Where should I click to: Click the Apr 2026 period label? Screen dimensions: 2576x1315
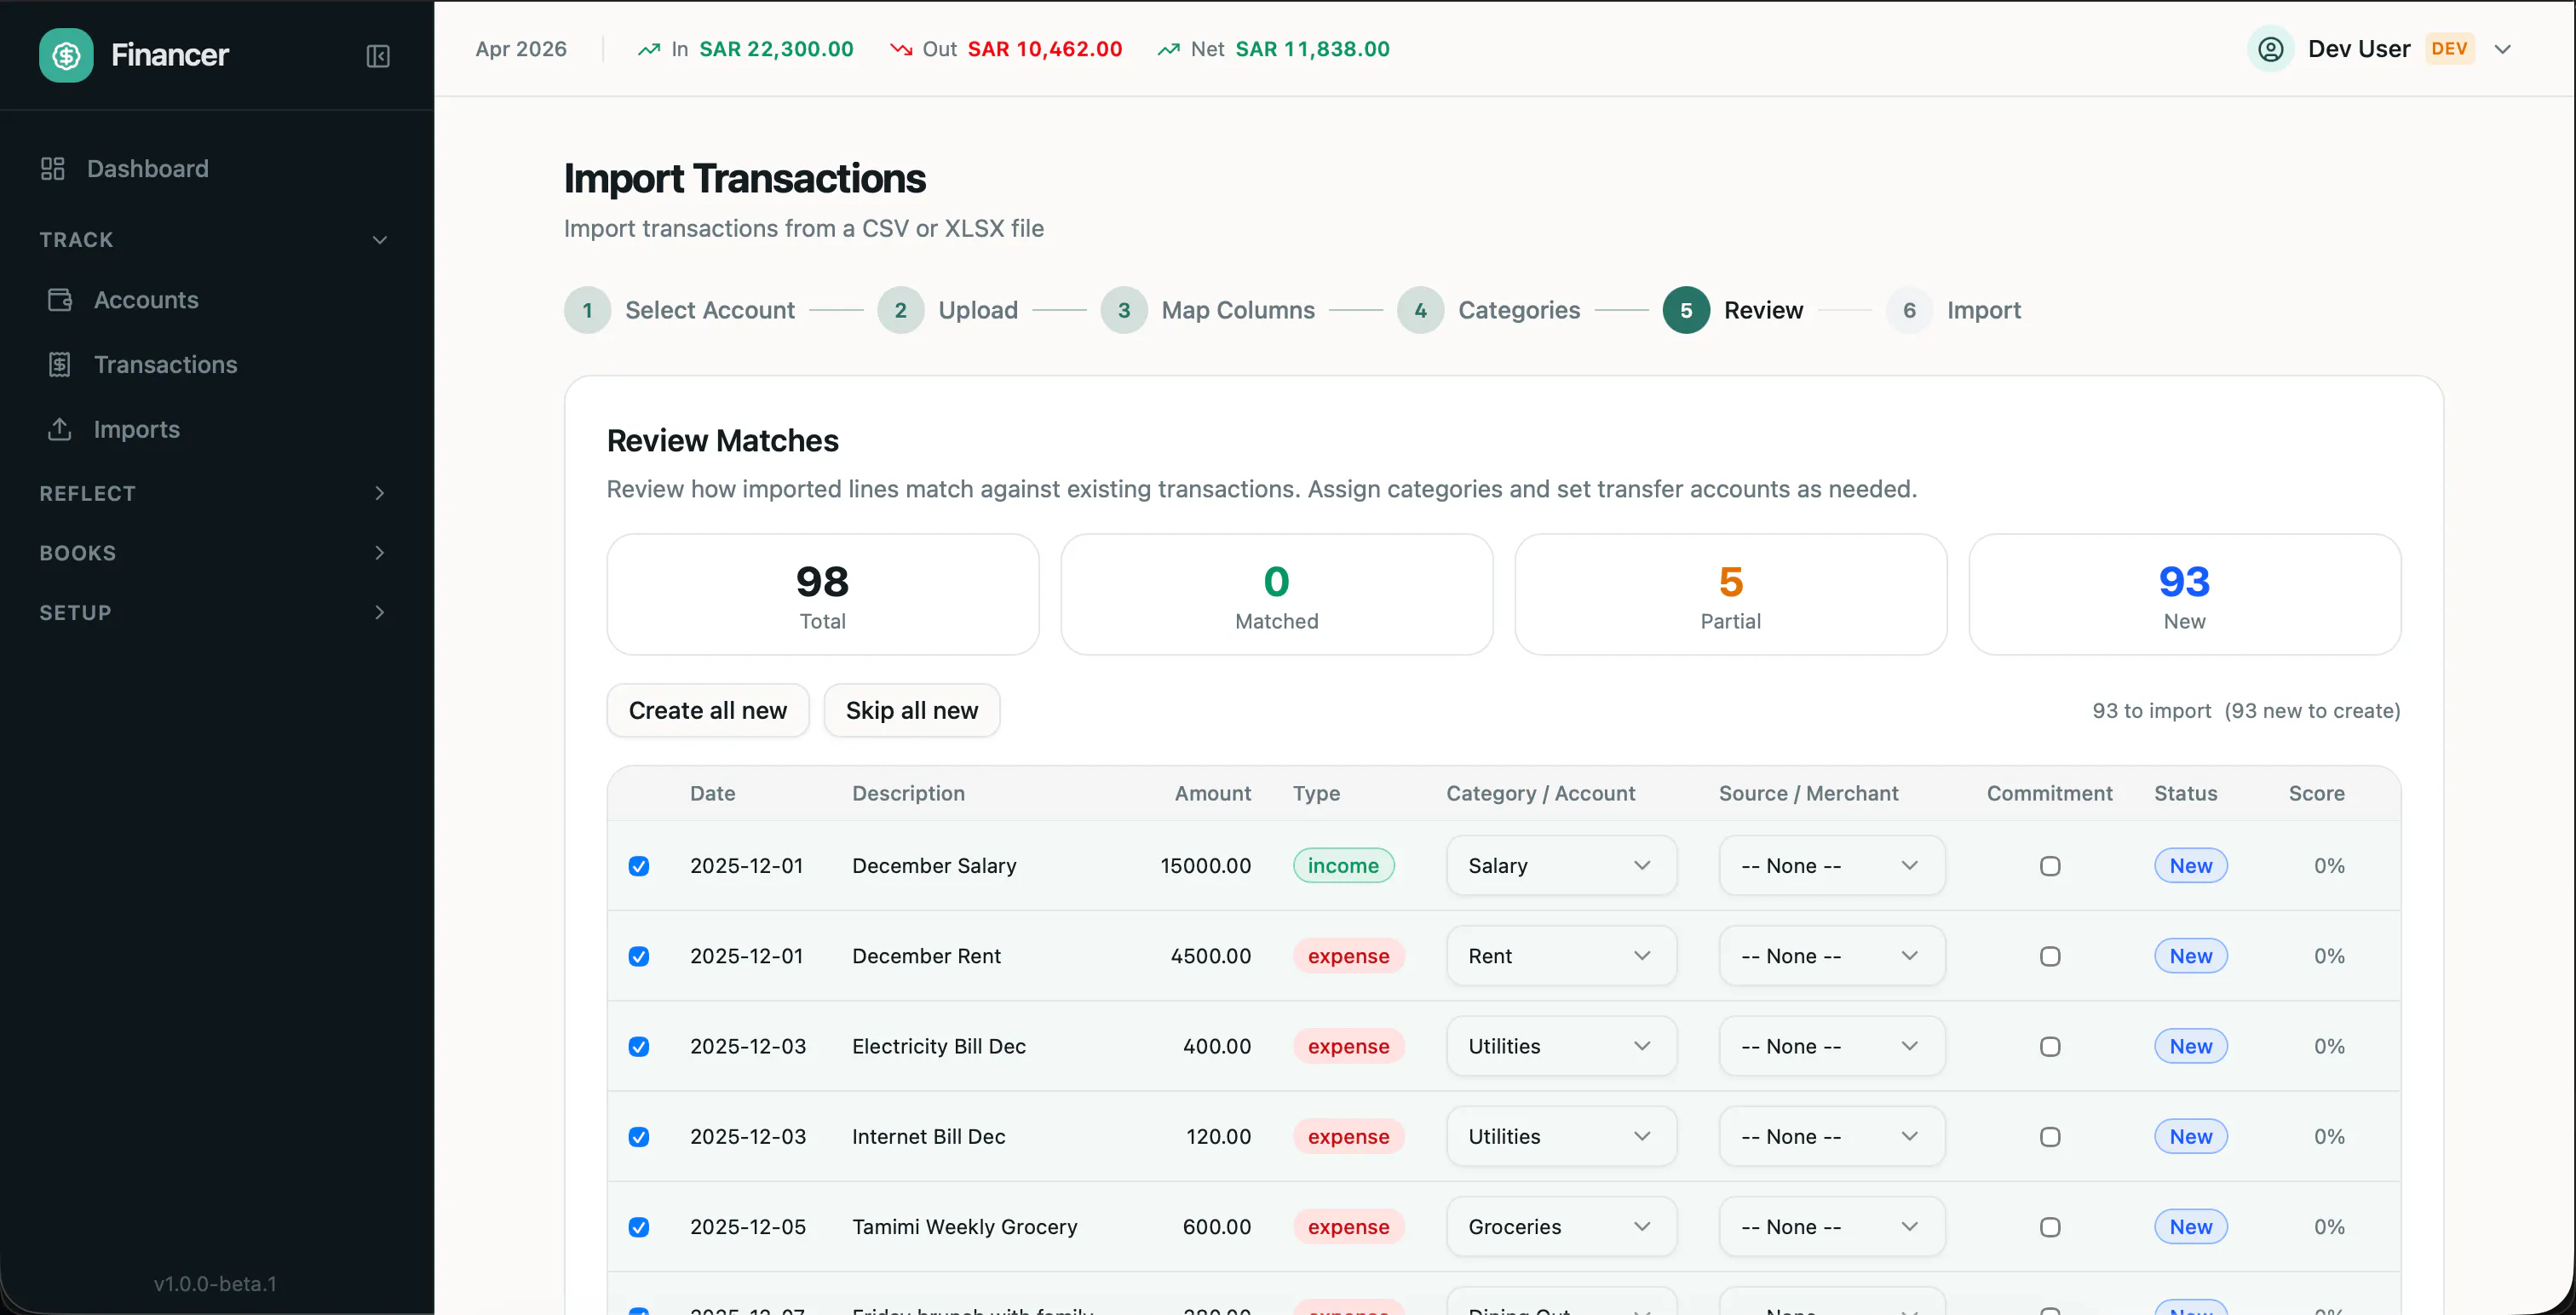[x=521, y=49]
